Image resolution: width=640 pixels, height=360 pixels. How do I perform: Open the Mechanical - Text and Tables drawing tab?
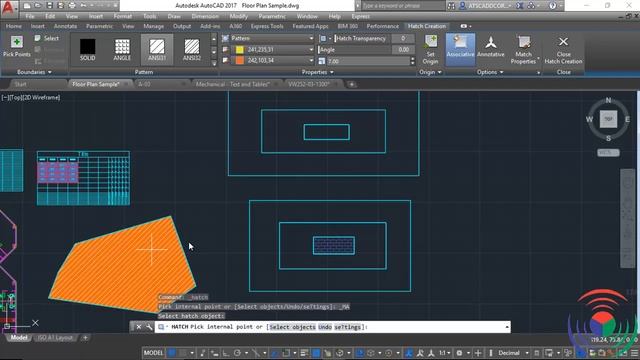[x=232, y=84]
